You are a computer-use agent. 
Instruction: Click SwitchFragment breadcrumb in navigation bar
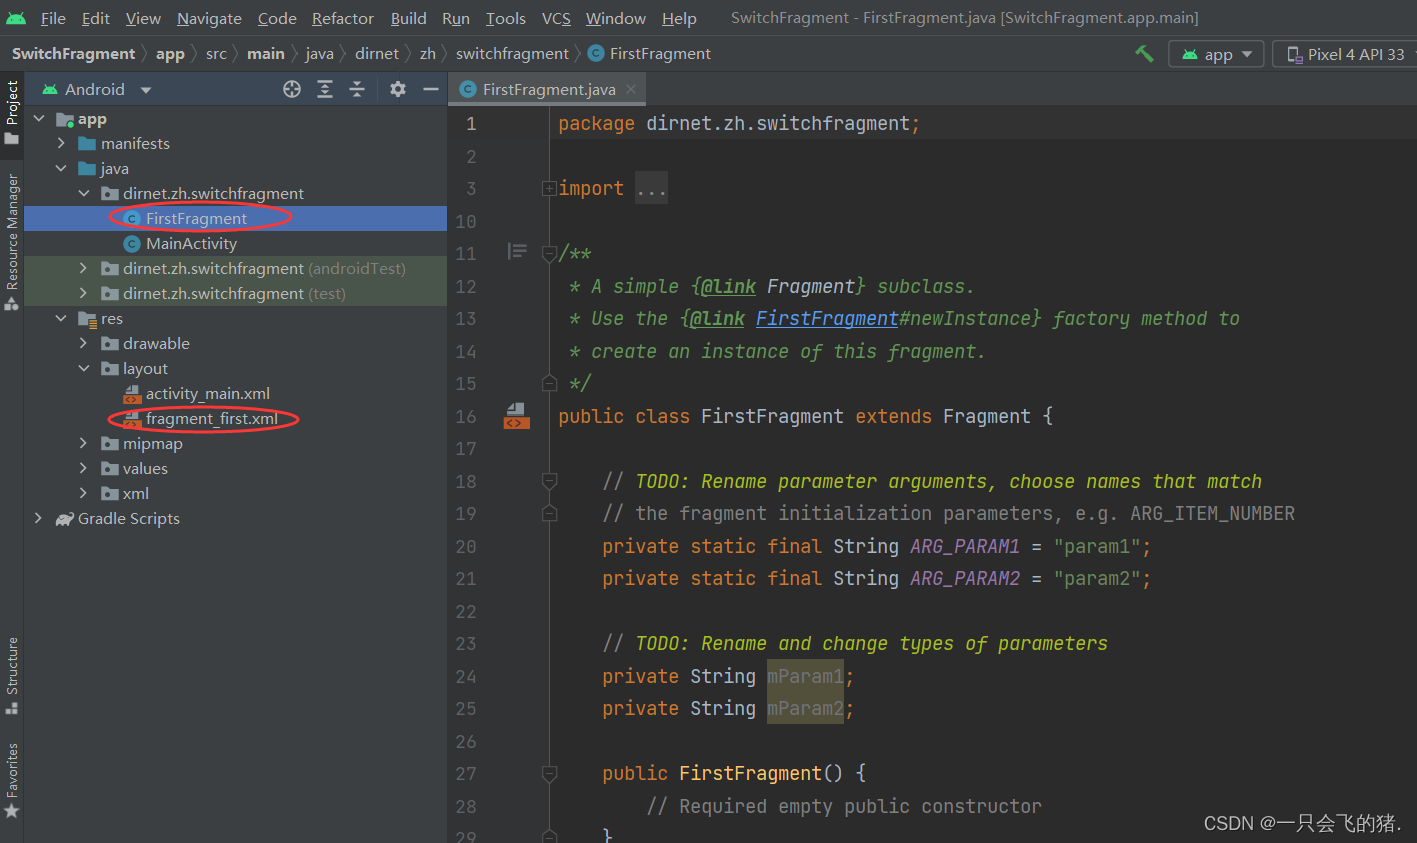(x=73, y=54)
